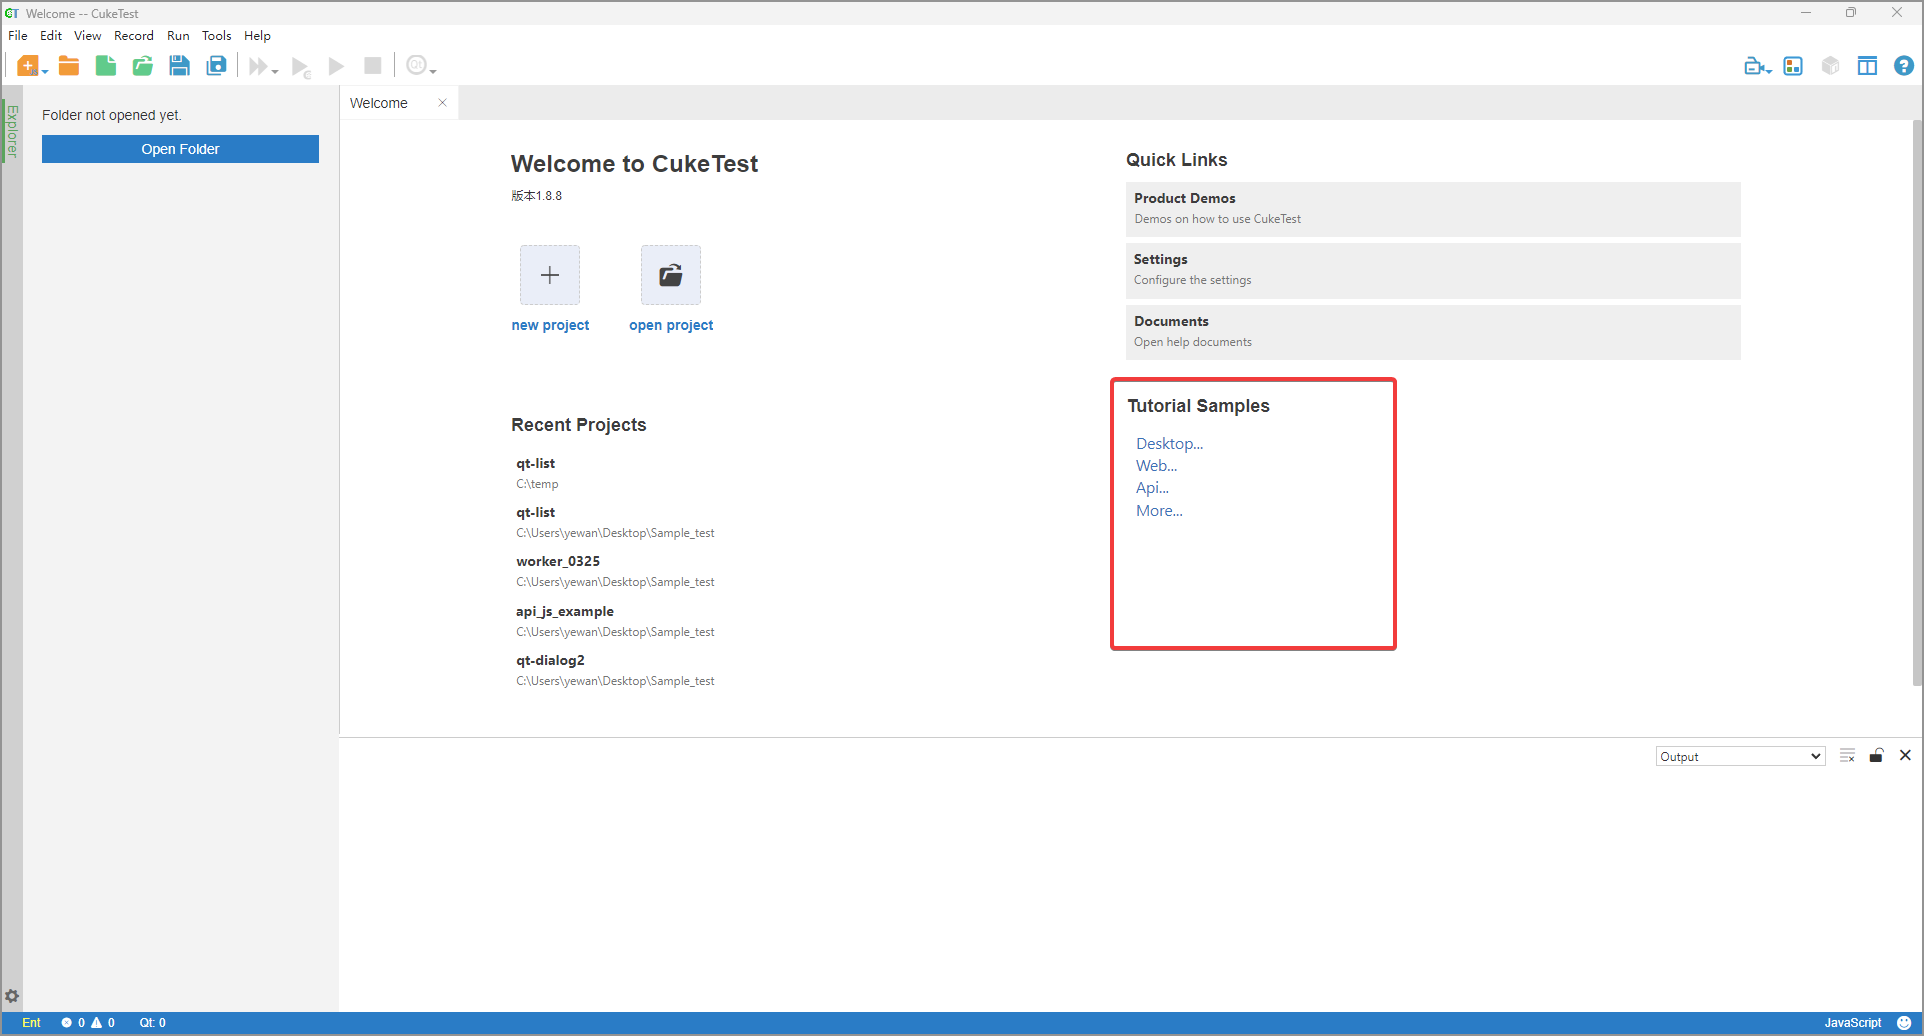
Task: Open the View menu
Action: point(88,36)
